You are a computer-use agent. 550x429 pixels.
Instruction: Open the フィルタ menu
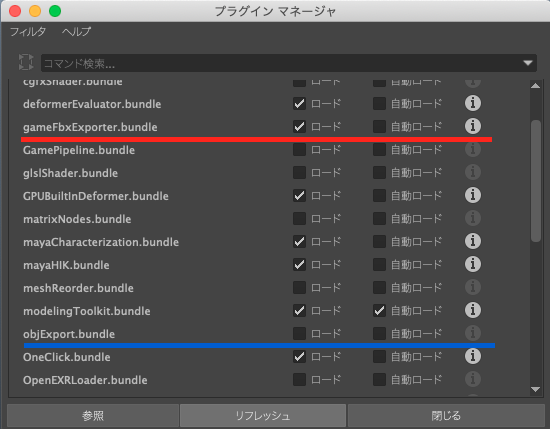[x=28, y=32]
